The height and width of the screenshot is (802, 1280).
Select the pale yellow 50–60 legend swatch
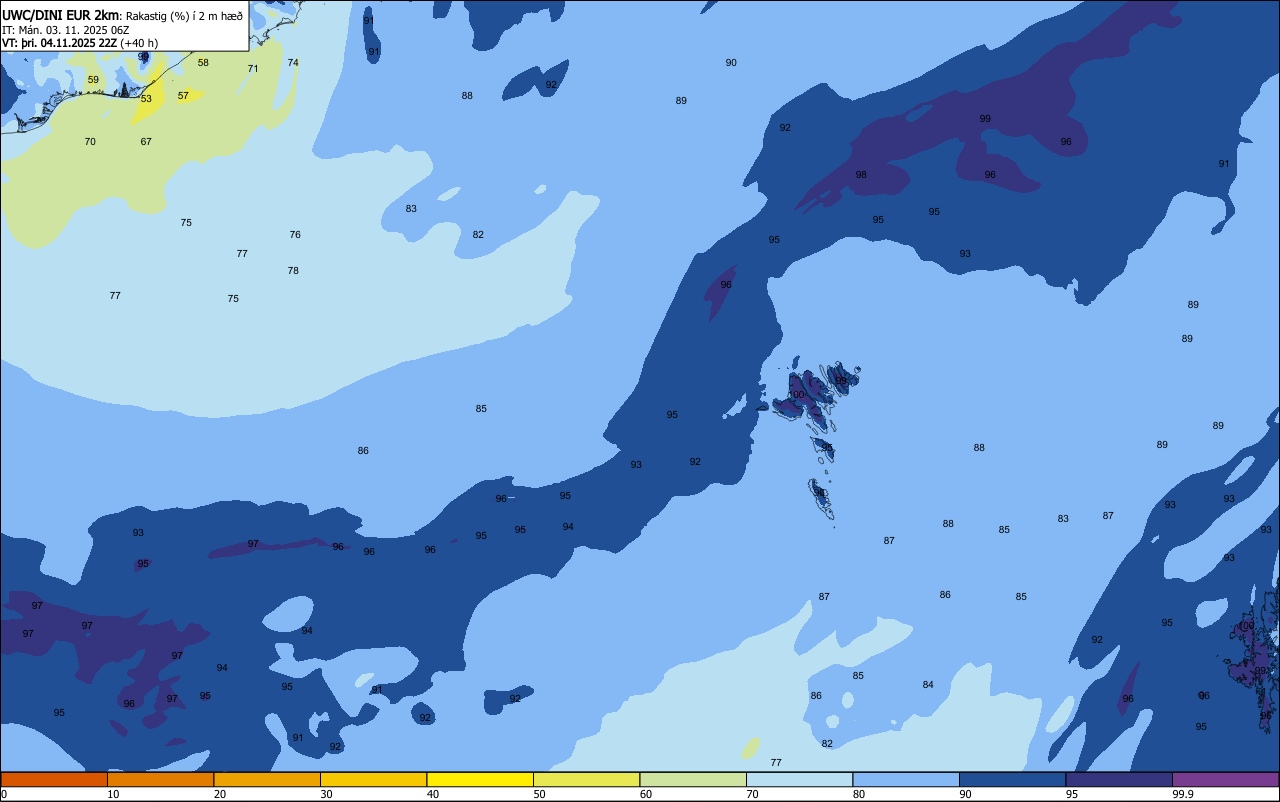pos(586,779)
